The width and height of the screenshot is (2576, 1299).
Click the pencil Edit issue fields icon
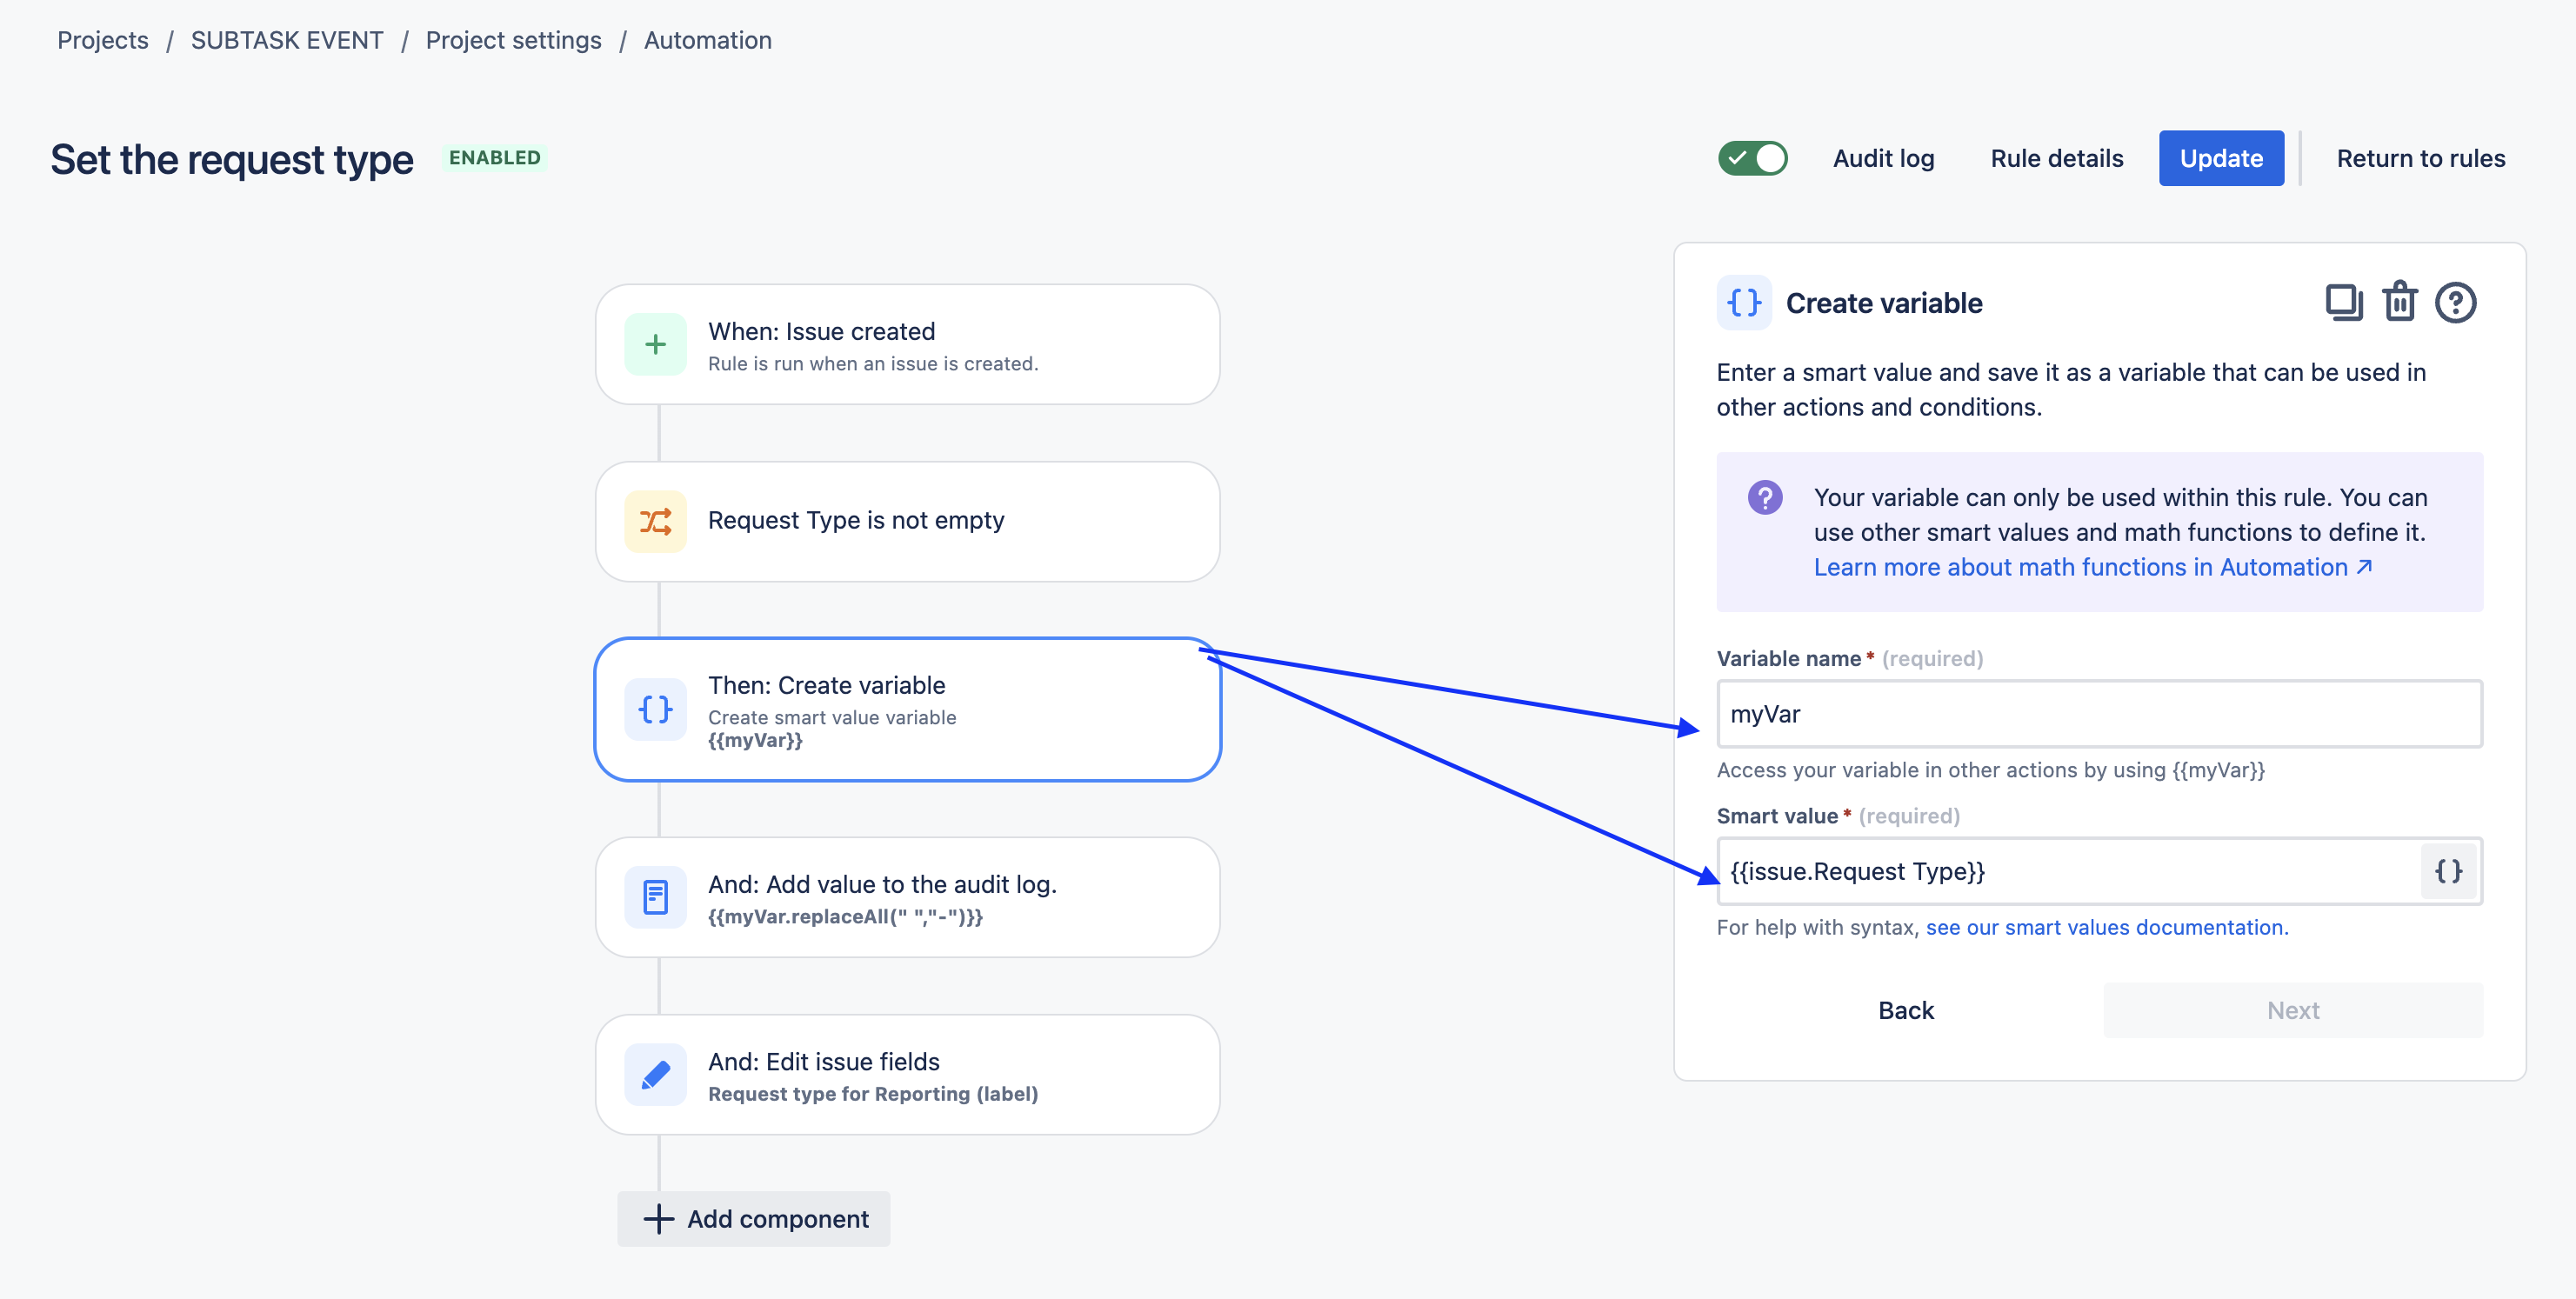click(655, 1075)
